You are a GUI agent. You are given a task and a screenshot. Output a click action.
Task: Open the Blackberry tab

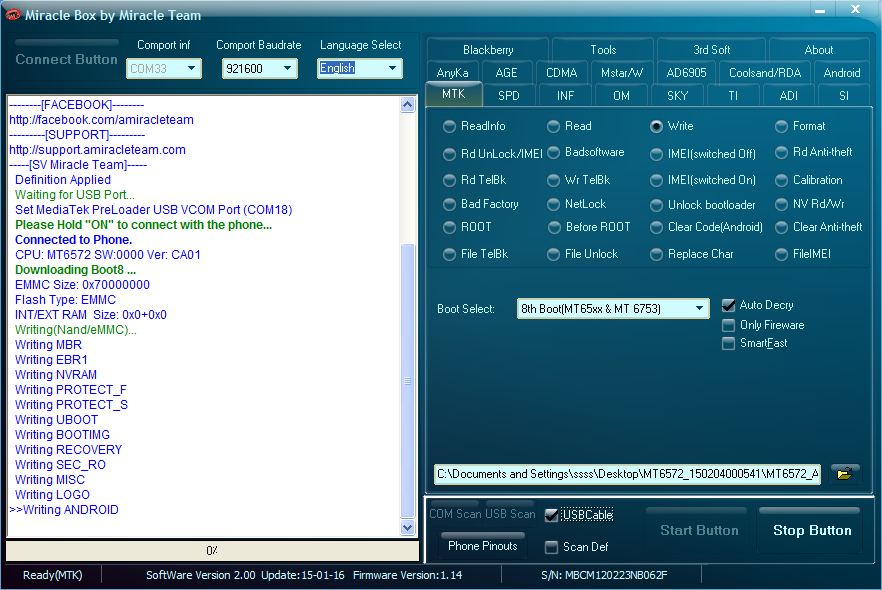pos(488,49)
